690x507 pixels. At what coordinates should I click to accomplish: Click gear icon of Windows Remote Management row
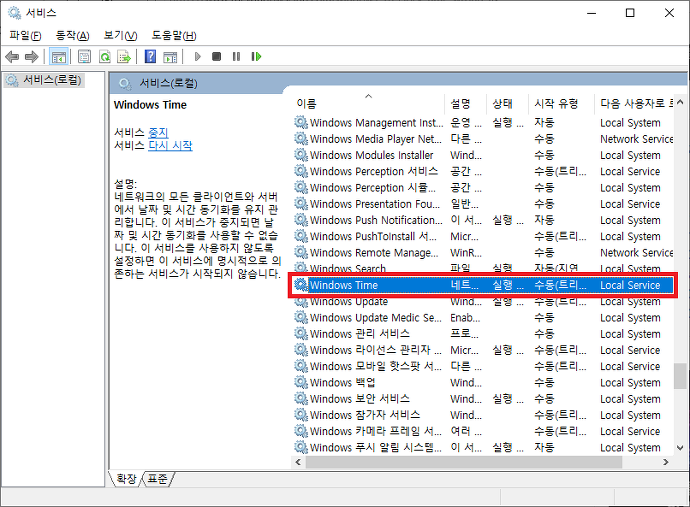click(x=301, y=253)
